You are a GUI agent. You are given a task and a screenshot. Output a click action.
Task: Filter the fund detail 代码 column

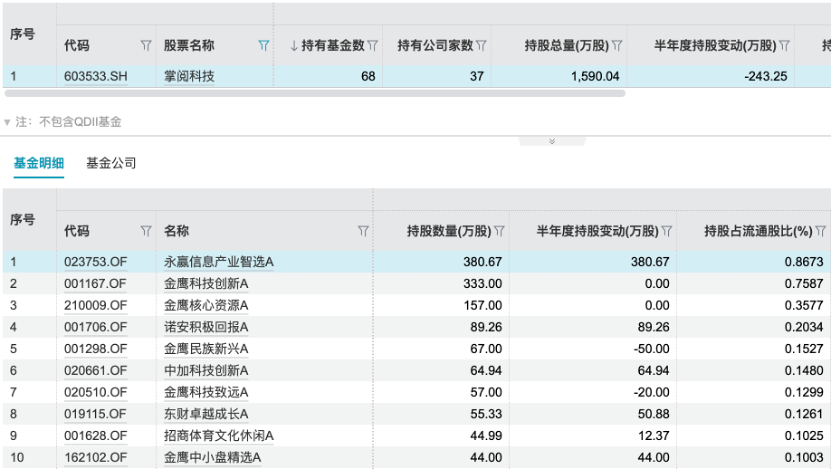click(x=146, y=231)
